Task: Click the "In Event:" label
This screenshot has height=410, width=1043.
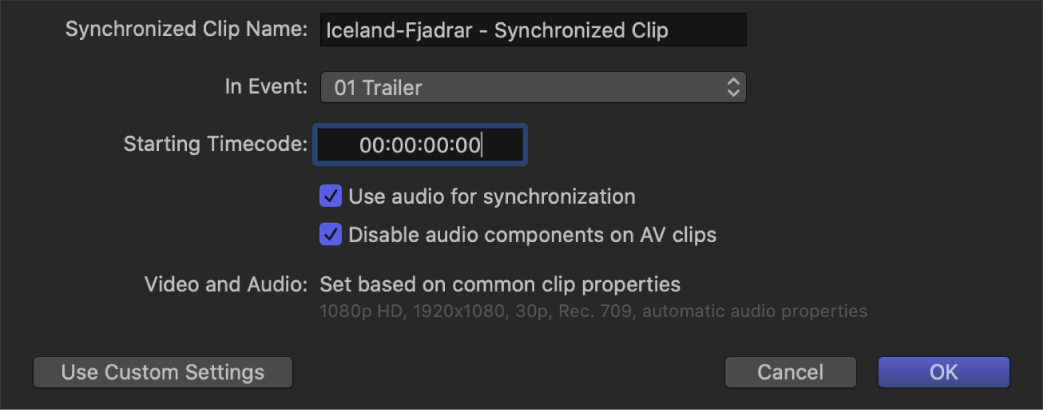Action: pos(266,87)
